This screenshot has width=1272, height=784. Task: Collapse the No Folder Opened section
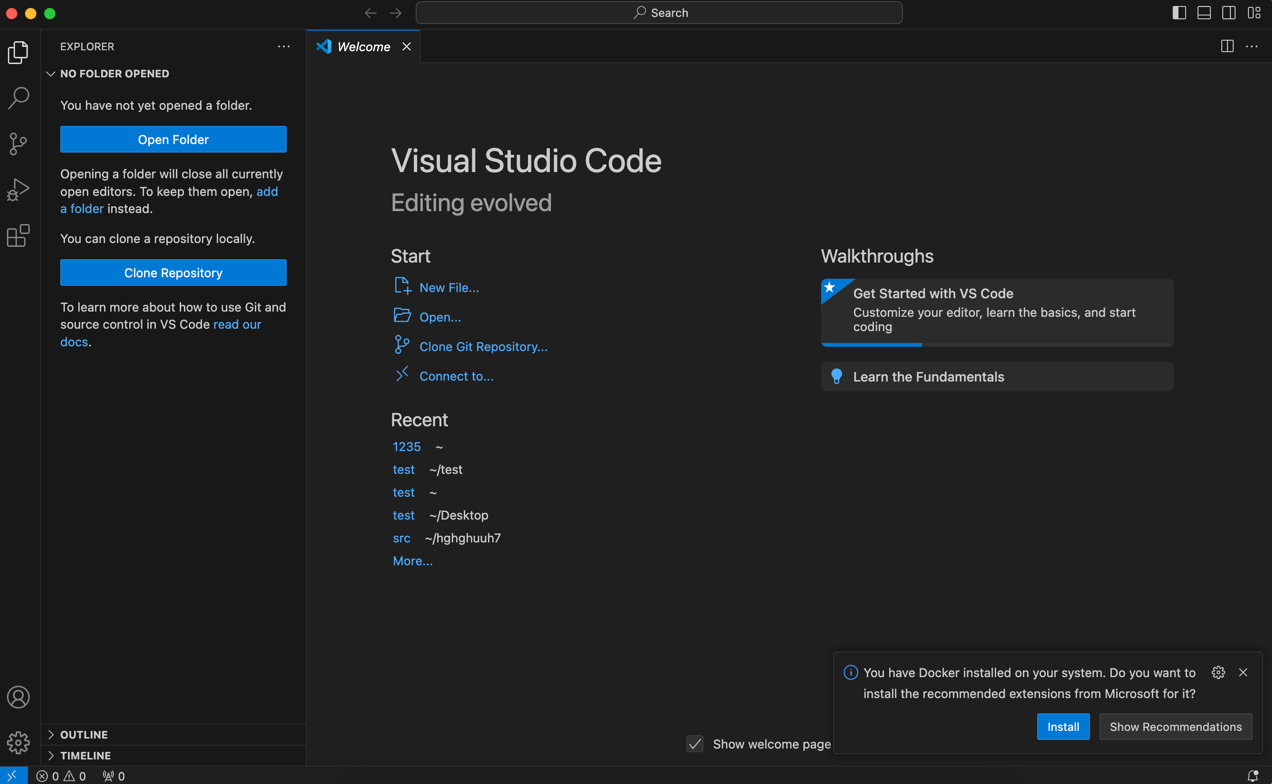[x=114, y=74]
